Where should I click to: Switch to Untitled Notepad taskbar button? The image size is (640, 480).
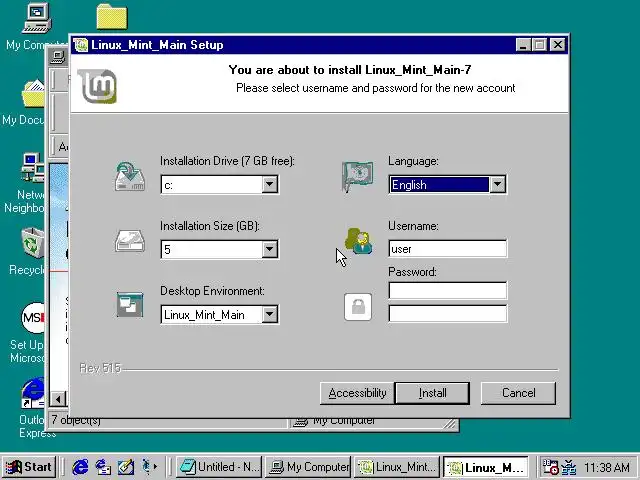click(220, 467)
